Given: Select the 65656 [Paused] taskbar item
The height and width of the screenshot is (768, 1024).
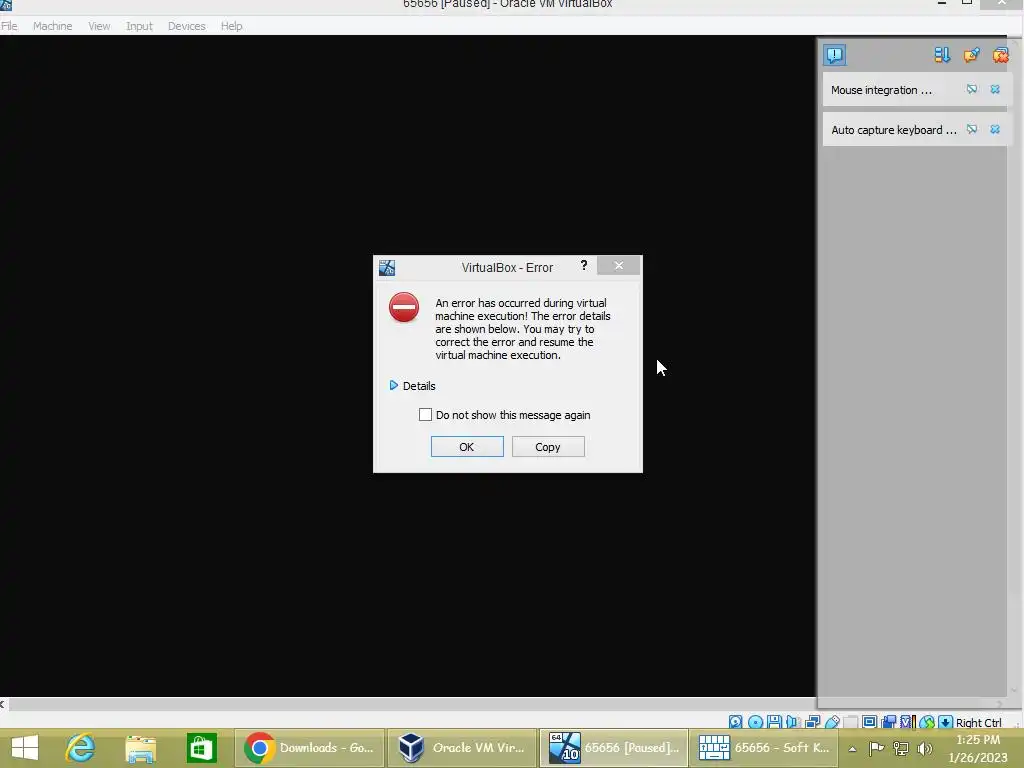Looking at the screenshot, I should [614, 748].
